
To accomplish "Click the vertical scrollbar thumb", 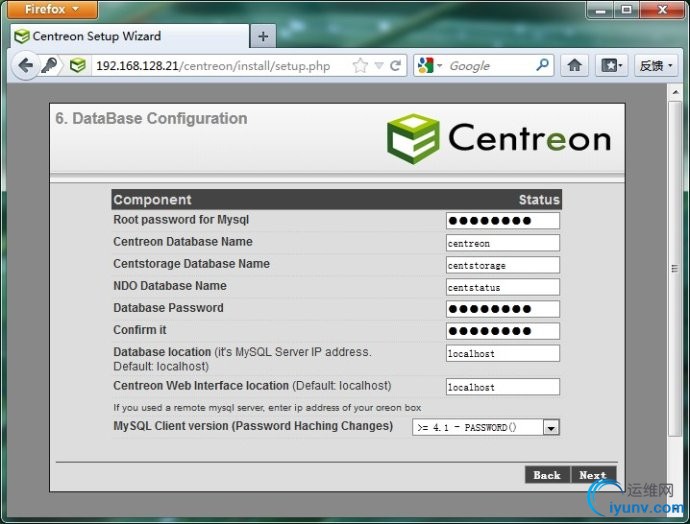I will click(x=675, y=268).
